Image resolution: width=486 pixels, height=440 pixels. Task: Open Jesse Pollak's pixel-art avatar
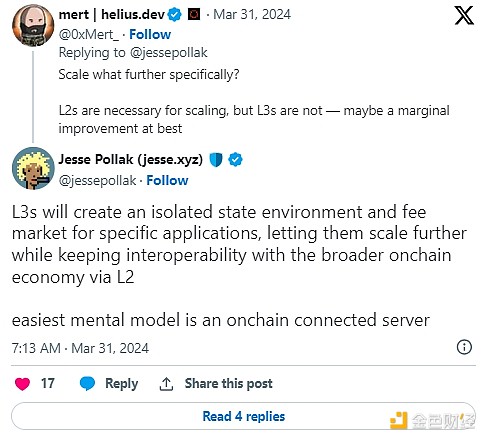[33, 168]
